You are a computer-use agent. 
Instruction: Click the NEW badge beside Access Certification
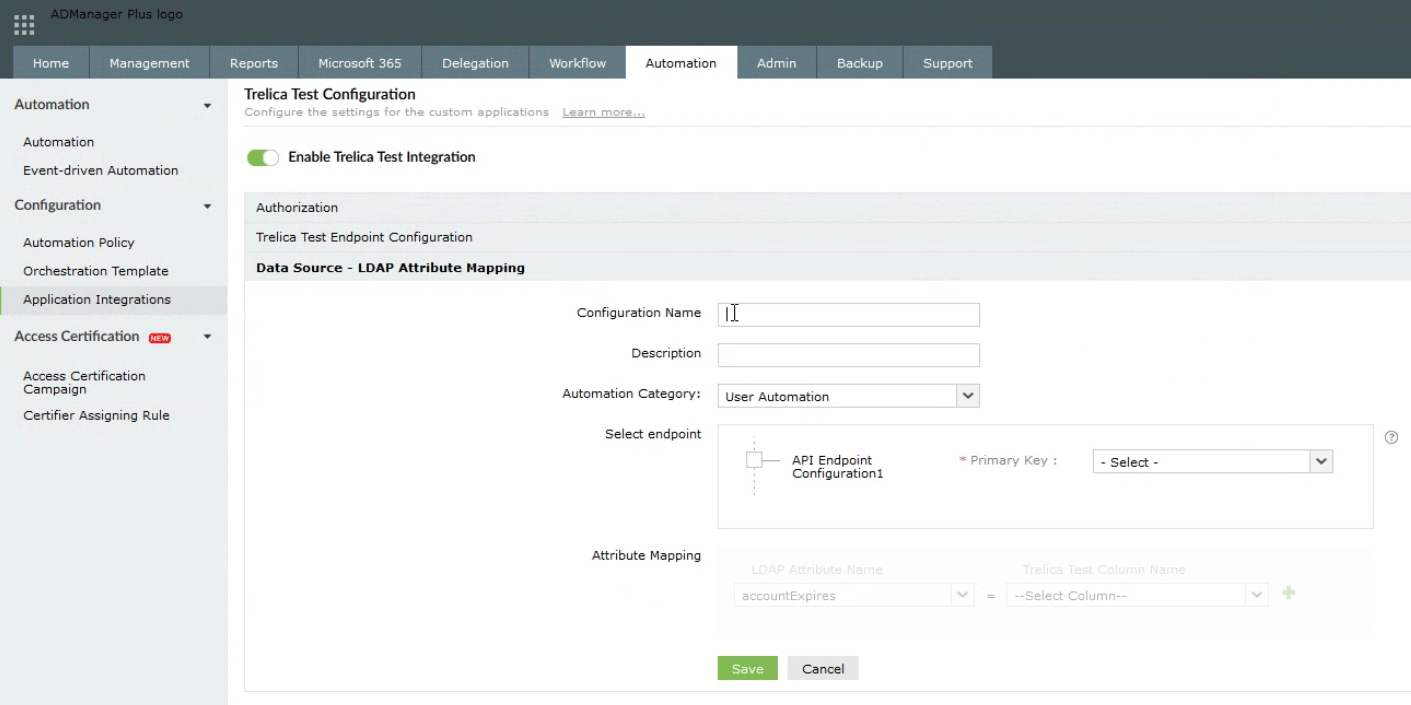pyautogui.click(x=160, y=338)
